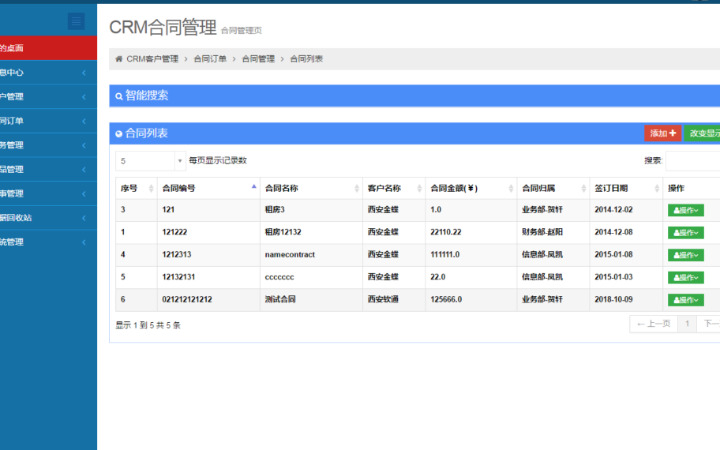Open 合同订单 breadcrumb link
This screenshot has height=450, width=720.
210,59
